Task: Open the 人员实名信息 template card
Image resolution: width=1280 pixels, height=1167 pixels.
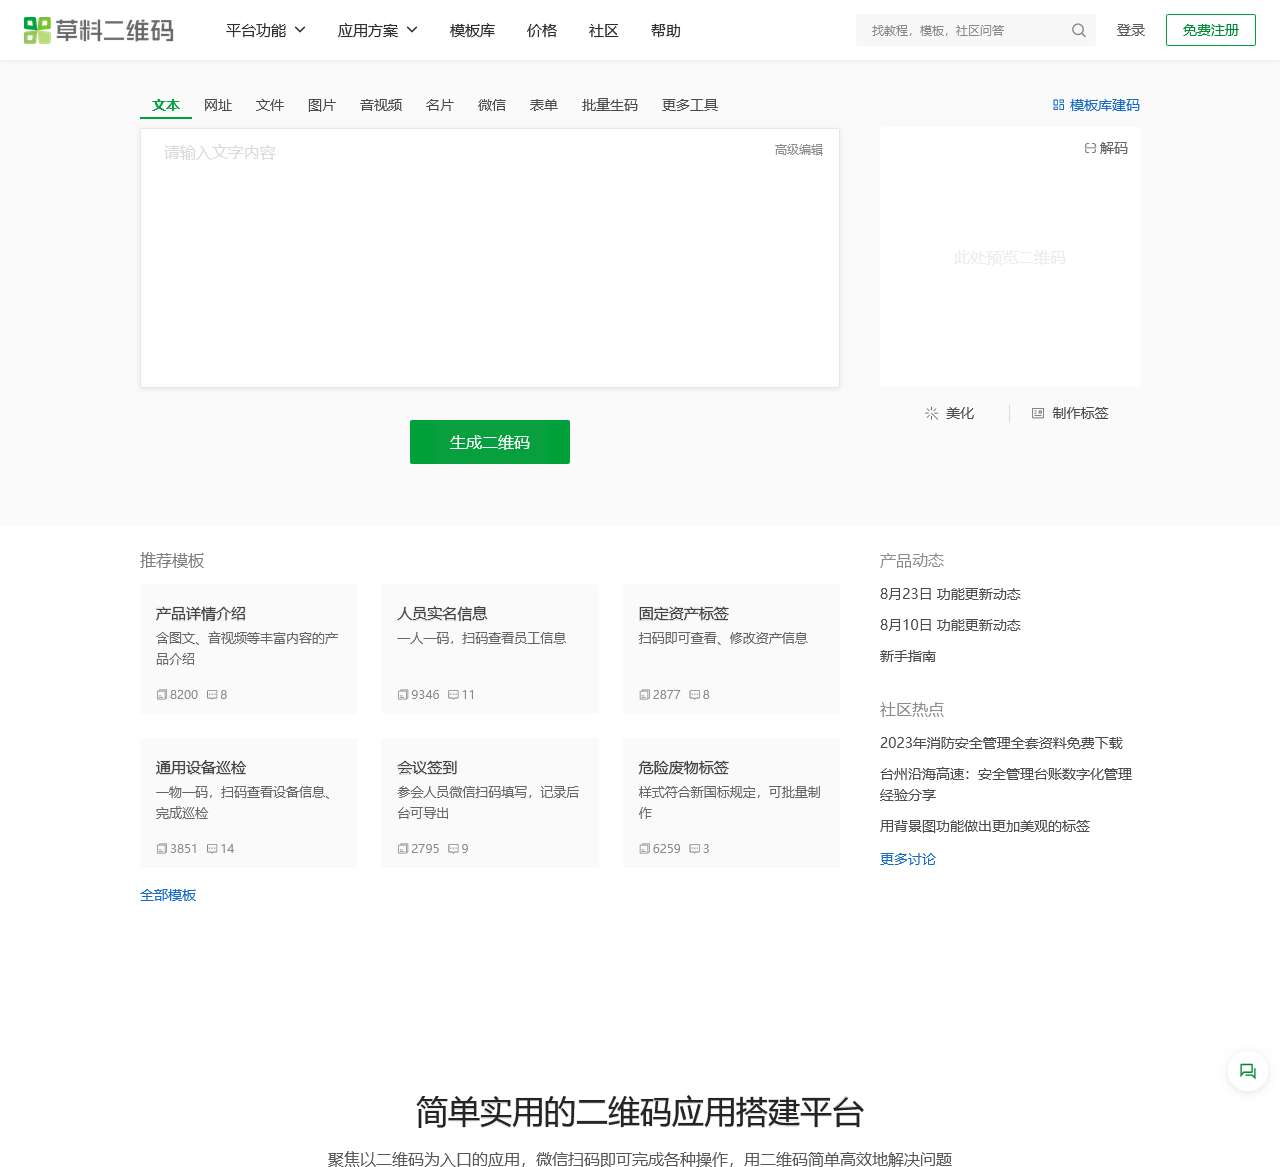Action: [x=490, y=649]
